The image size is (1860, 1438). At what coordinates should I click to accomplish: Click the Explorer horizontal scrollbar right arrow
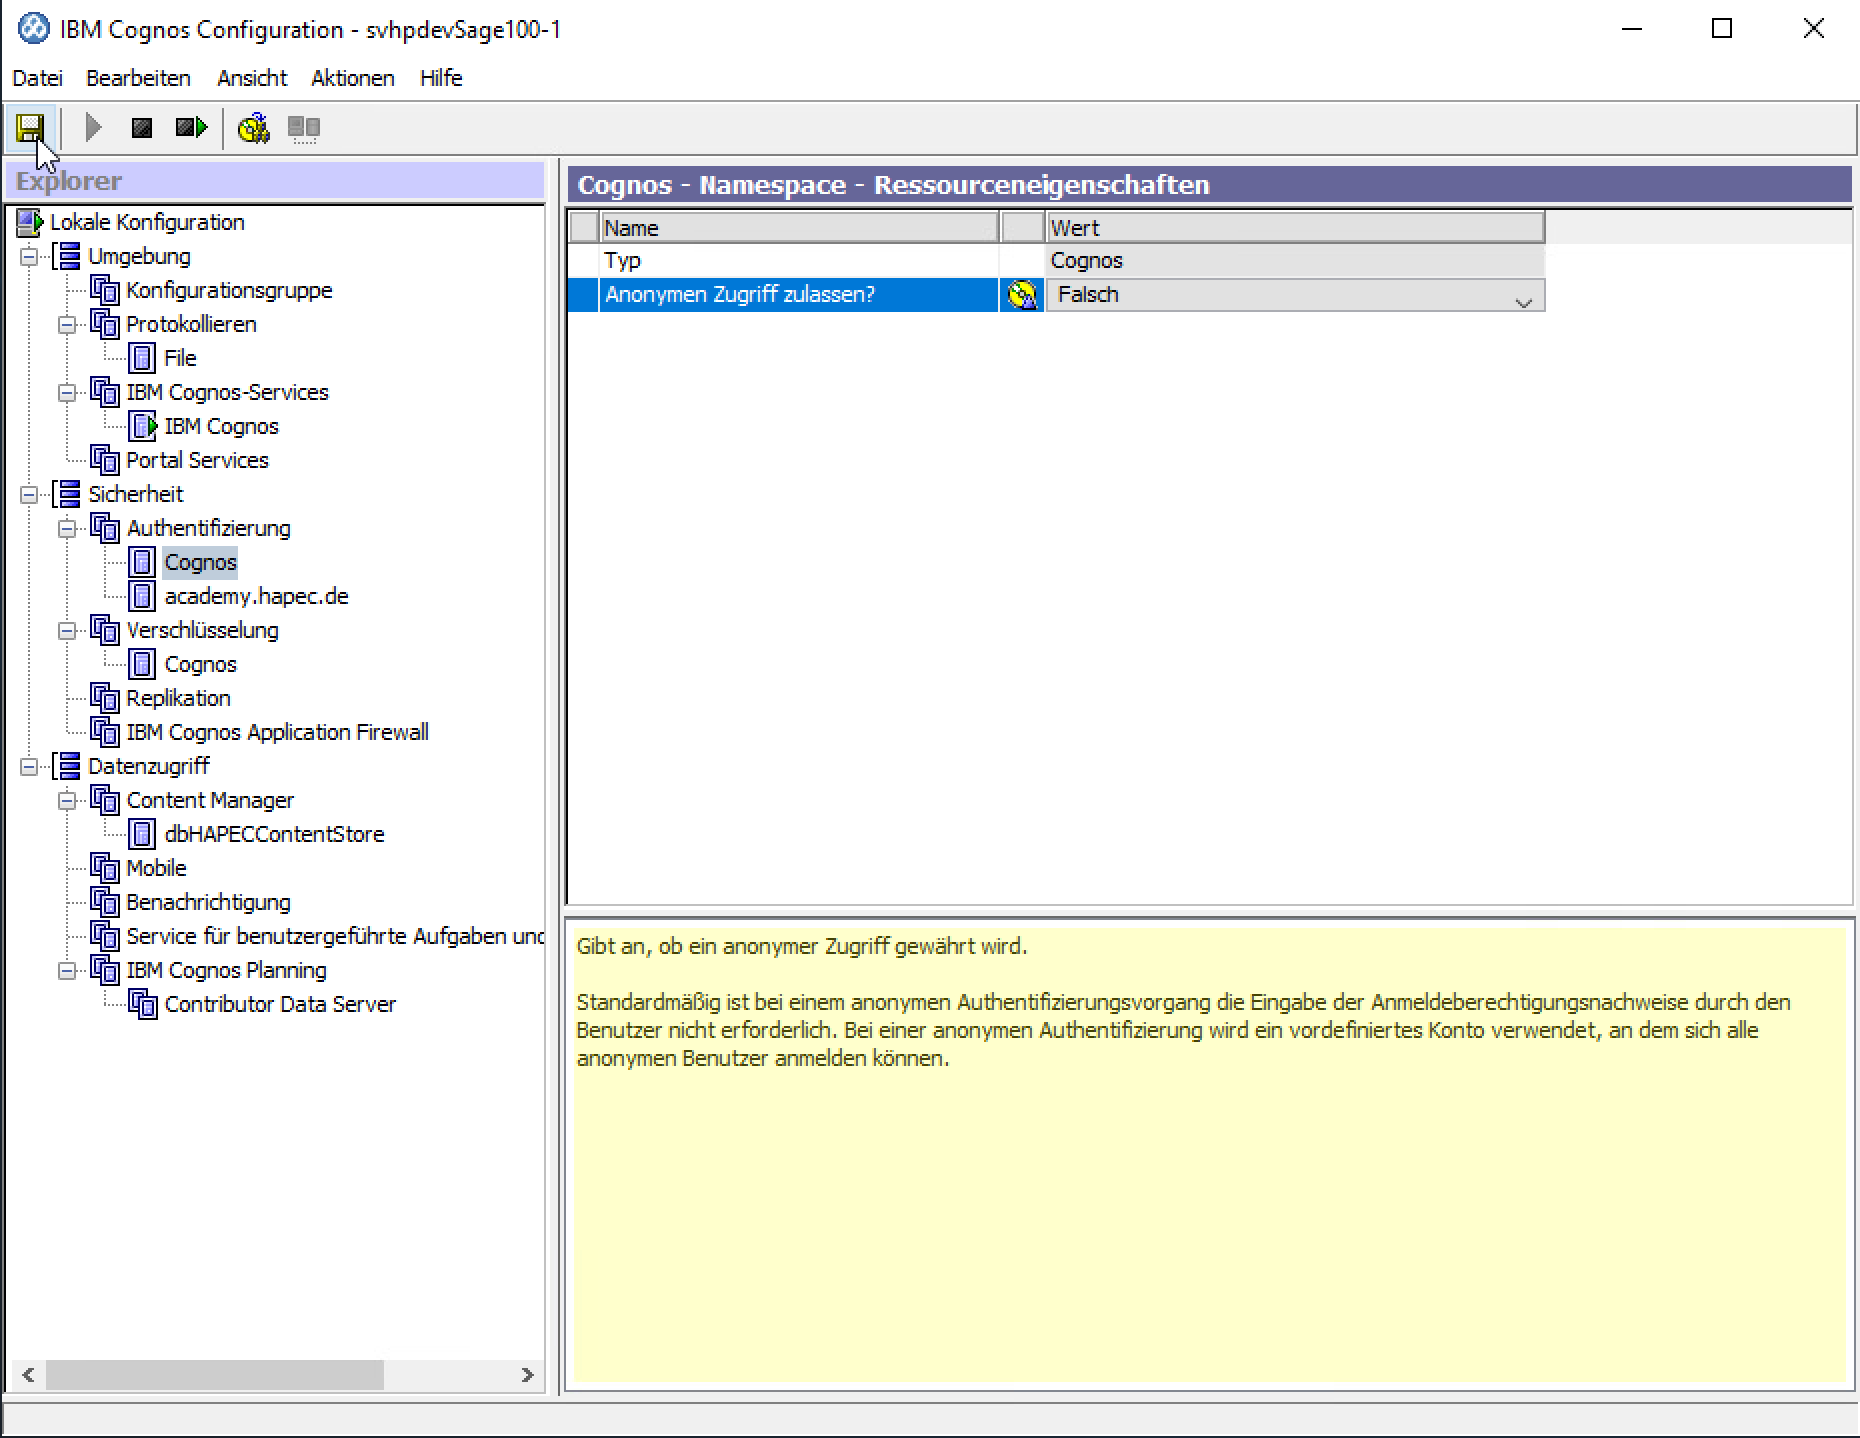pos(527,1375)
